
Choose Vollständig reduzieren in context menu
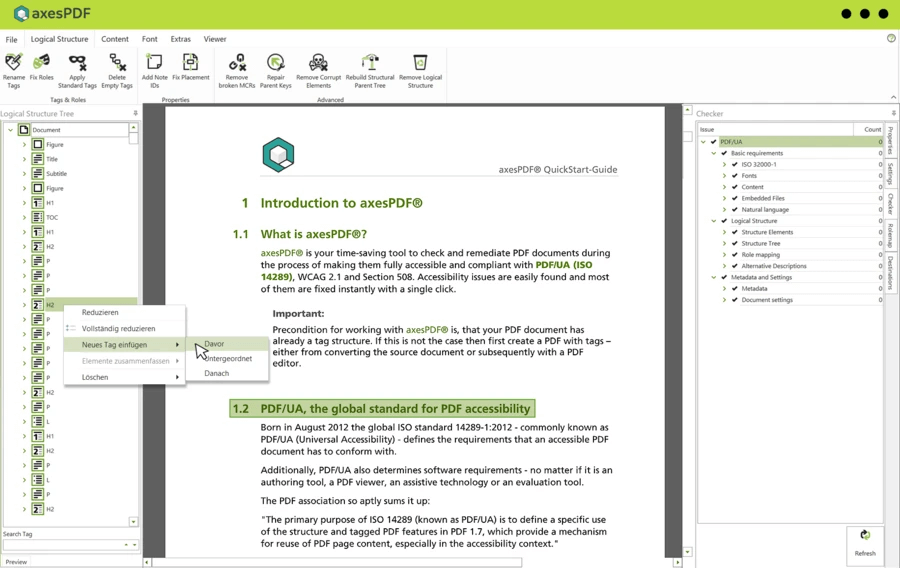point(125,329)
